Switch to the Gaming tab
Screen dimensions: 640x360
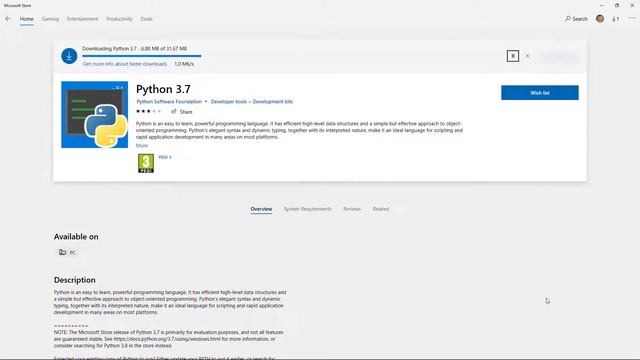[50, 19]
